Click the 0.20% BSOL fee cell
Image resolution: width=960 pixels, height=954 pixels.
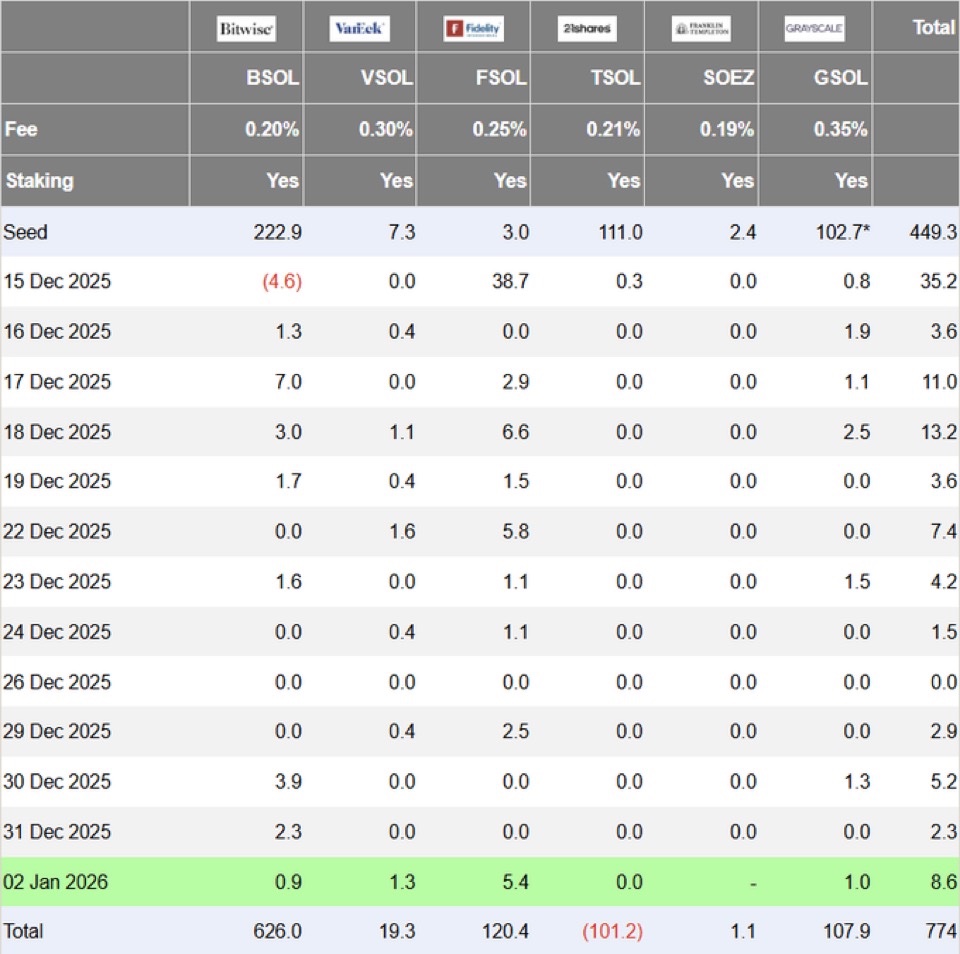pos(272,129)
